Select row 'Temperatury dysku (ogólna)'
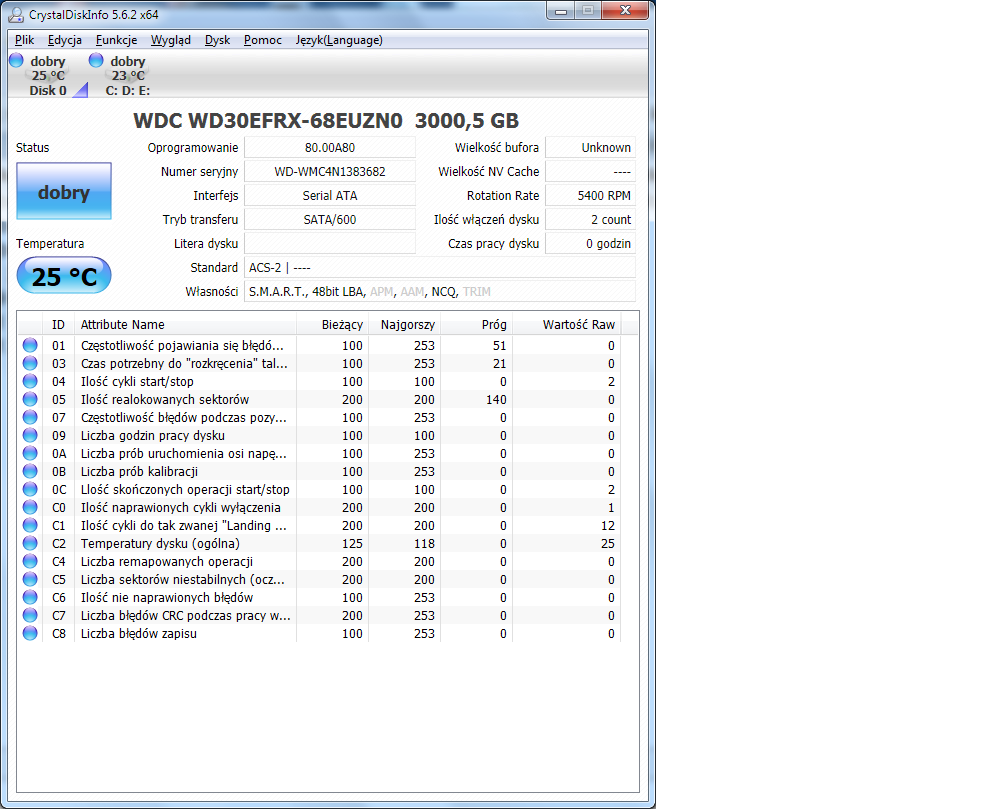Viewport: 986px width, 809px height. (319, 543)
